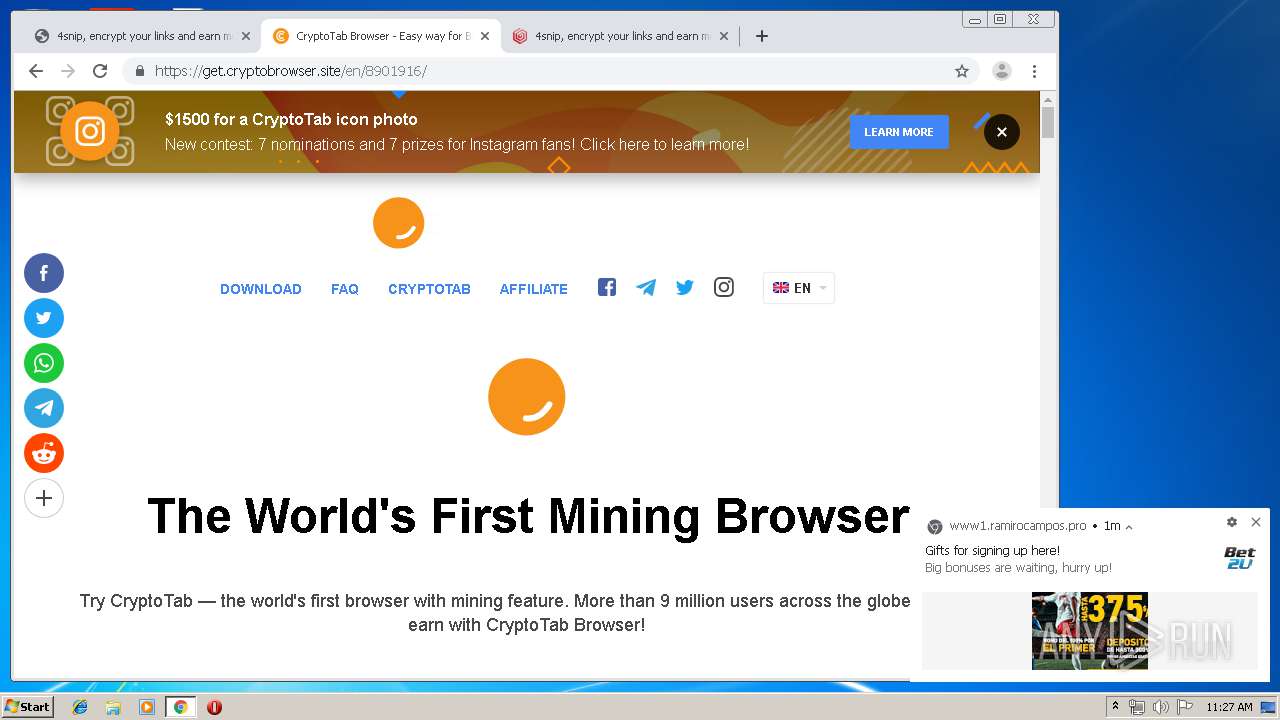This screenshot has height=720, width=1280.
Task: Open Windows Explorer folder from taskbar
Action: 113,707
